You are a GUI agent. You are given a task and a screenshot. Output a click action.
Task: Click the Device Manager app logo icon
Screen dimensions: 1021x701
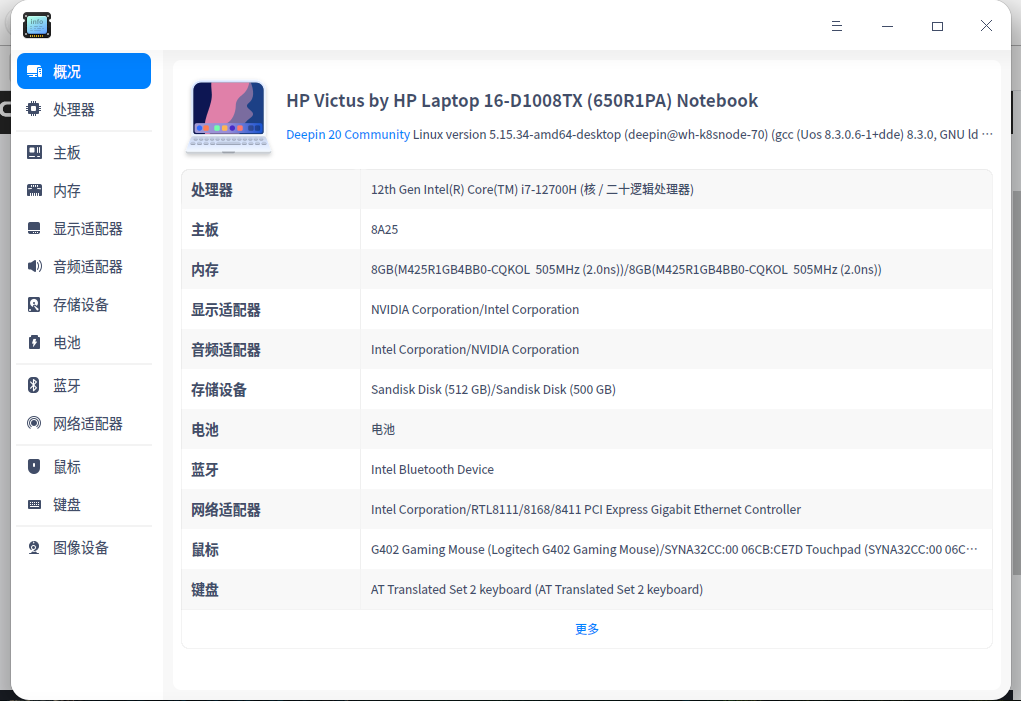(37, 25)
